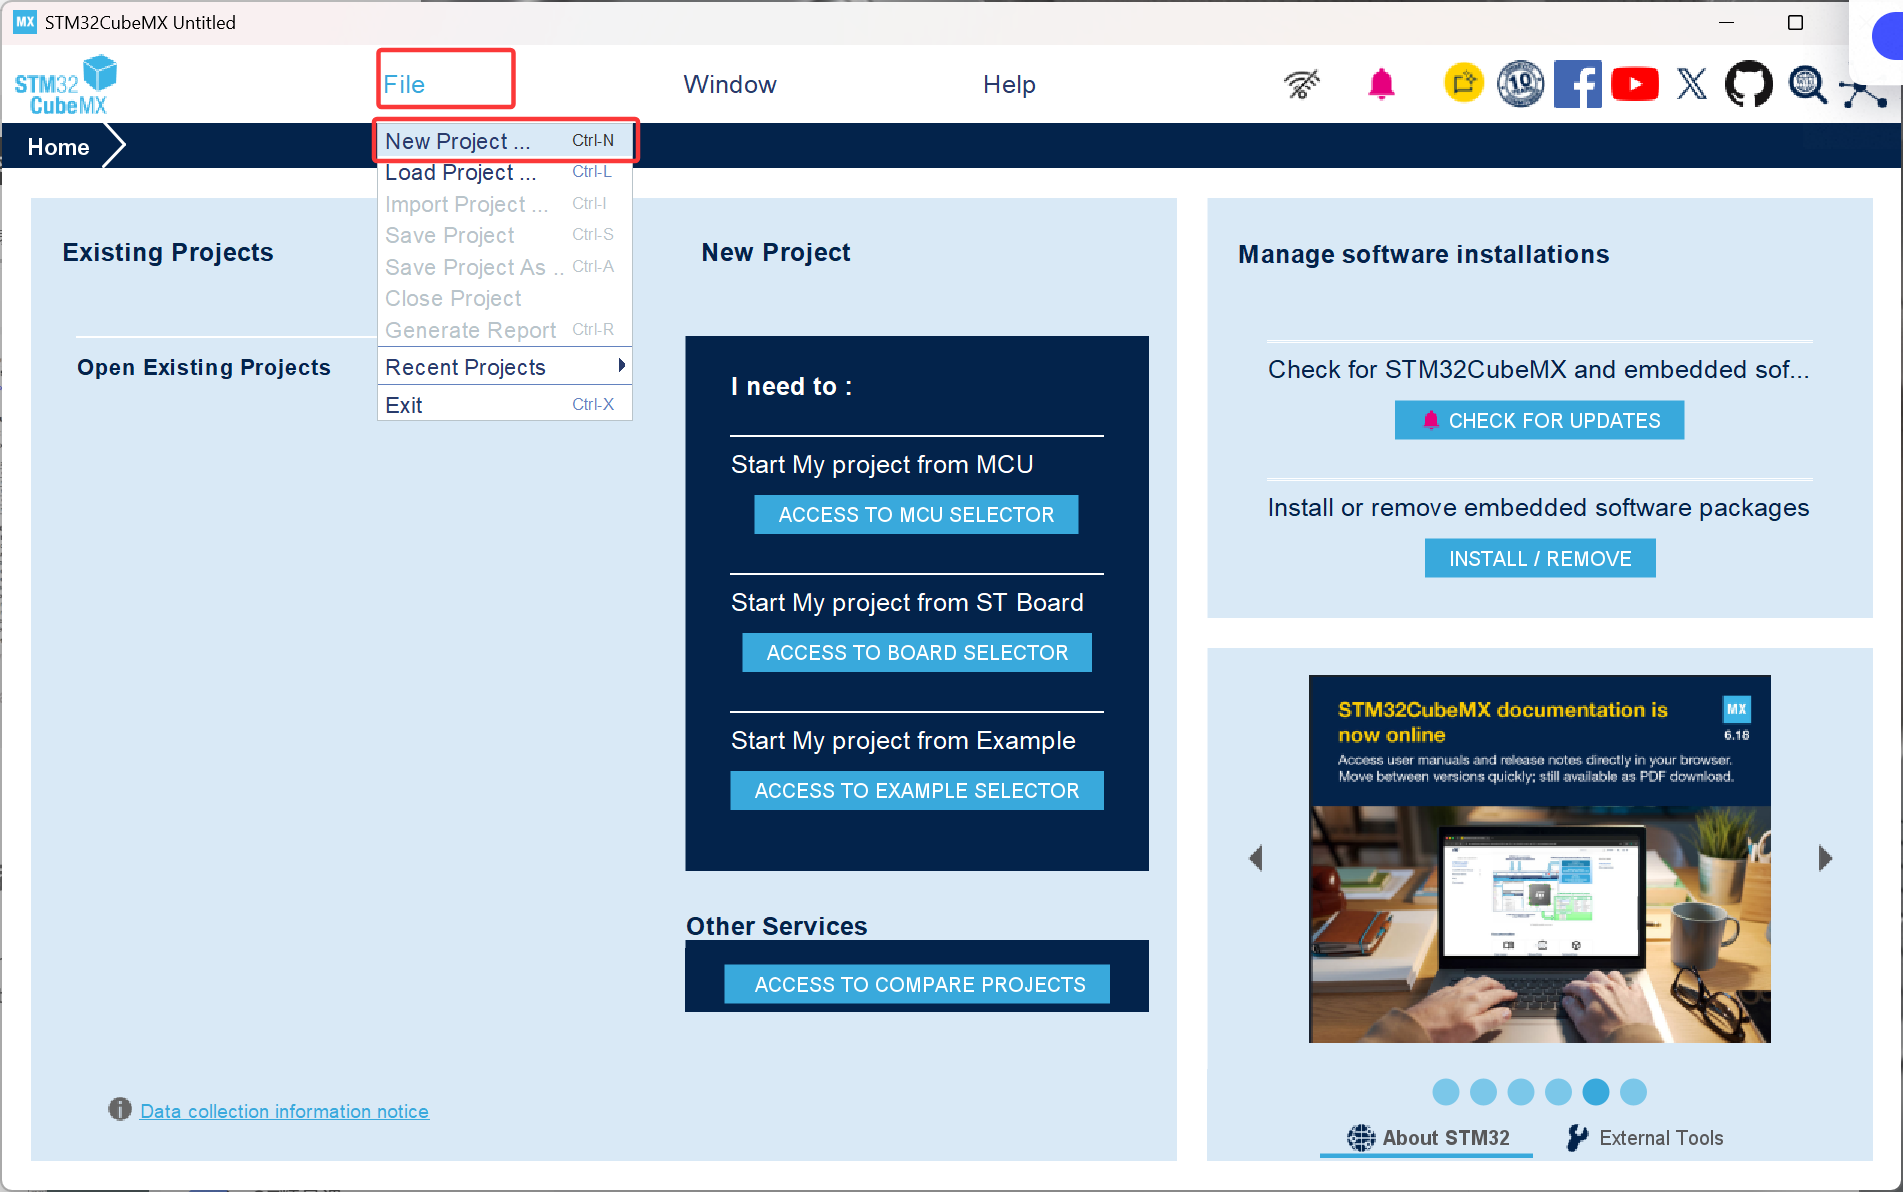Open notifications via the pink bell icon
Image resolution: width=1903 pixels, height=1192 pixels.
click(1381, 84)
